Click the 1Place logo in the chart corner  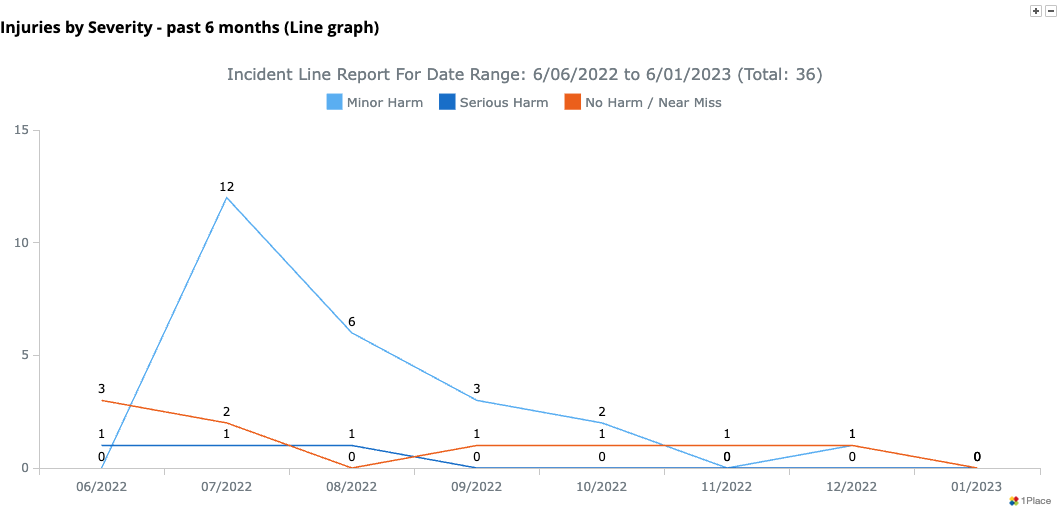(x=1029, y=501)
